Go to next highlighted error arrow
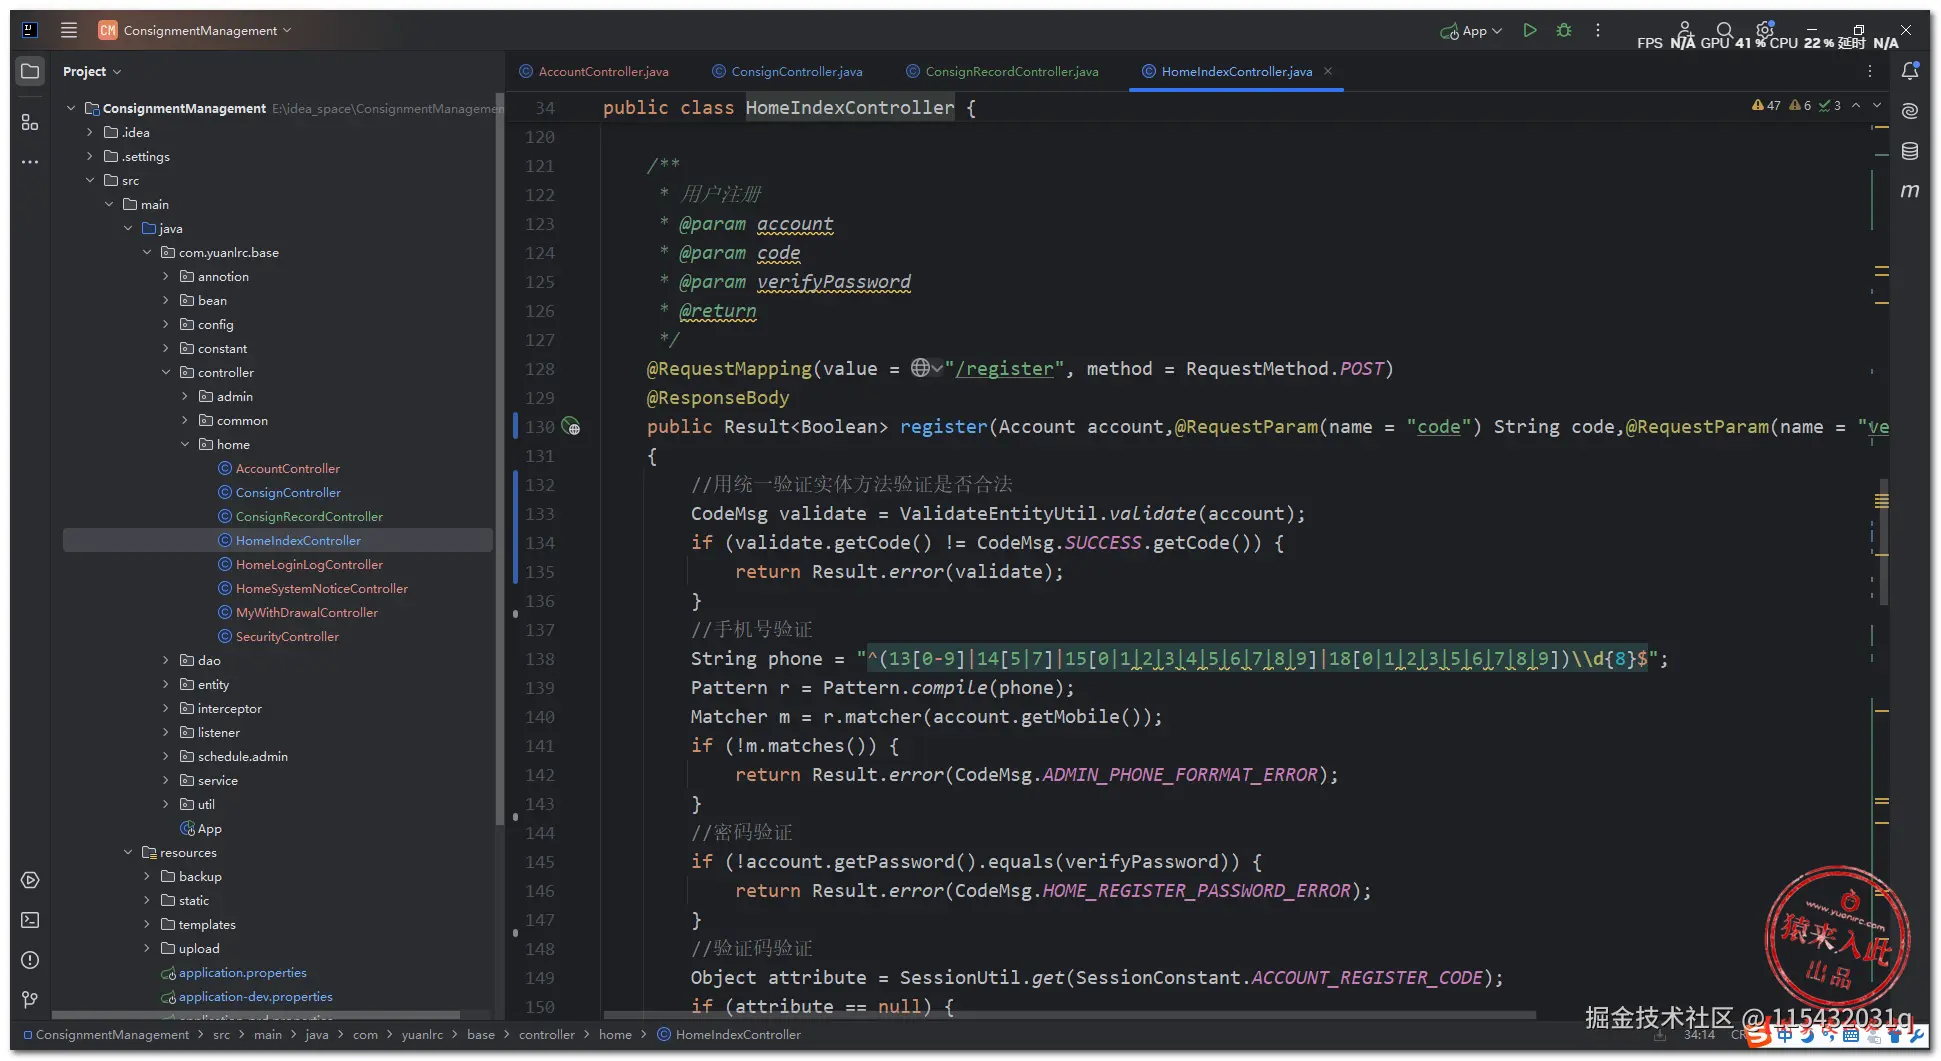 coord(1877,105)
